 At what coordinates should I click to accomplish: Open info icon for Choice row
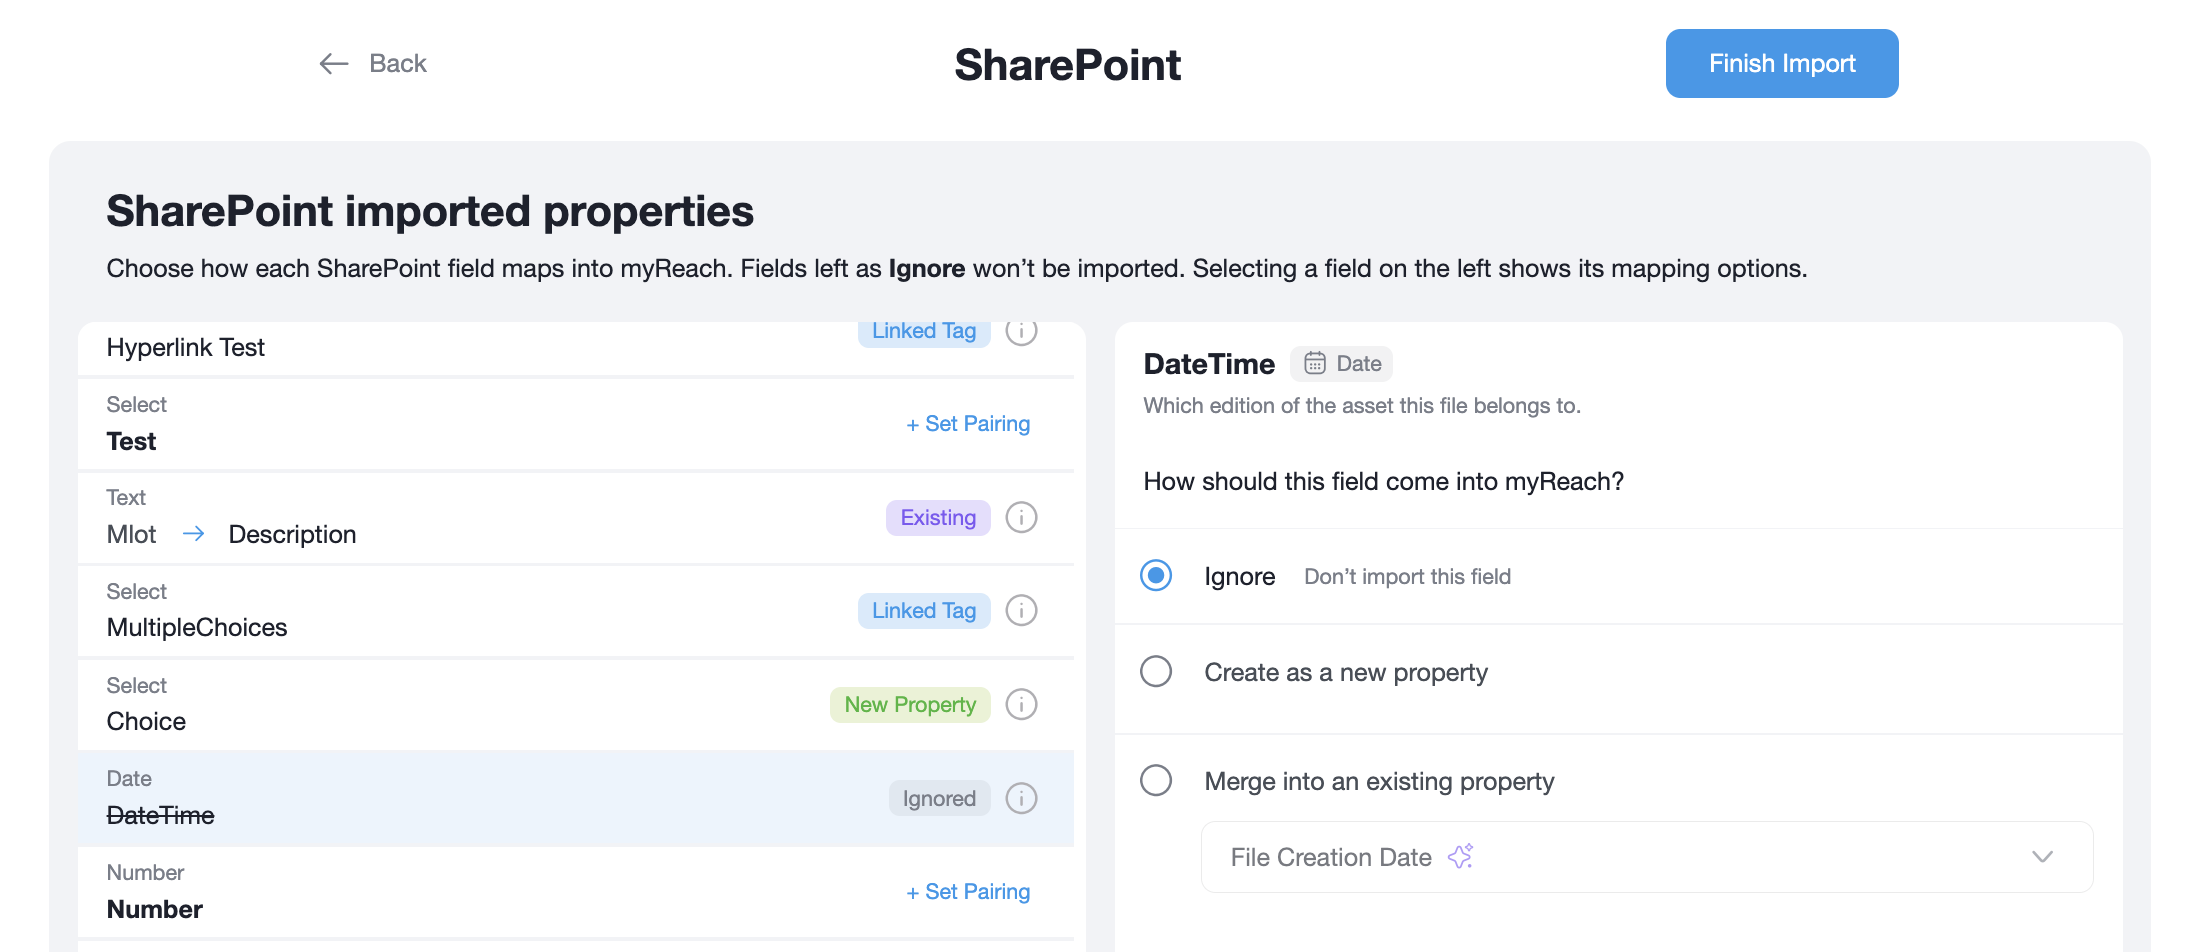pyautogui.click(x=1021, y=705)
